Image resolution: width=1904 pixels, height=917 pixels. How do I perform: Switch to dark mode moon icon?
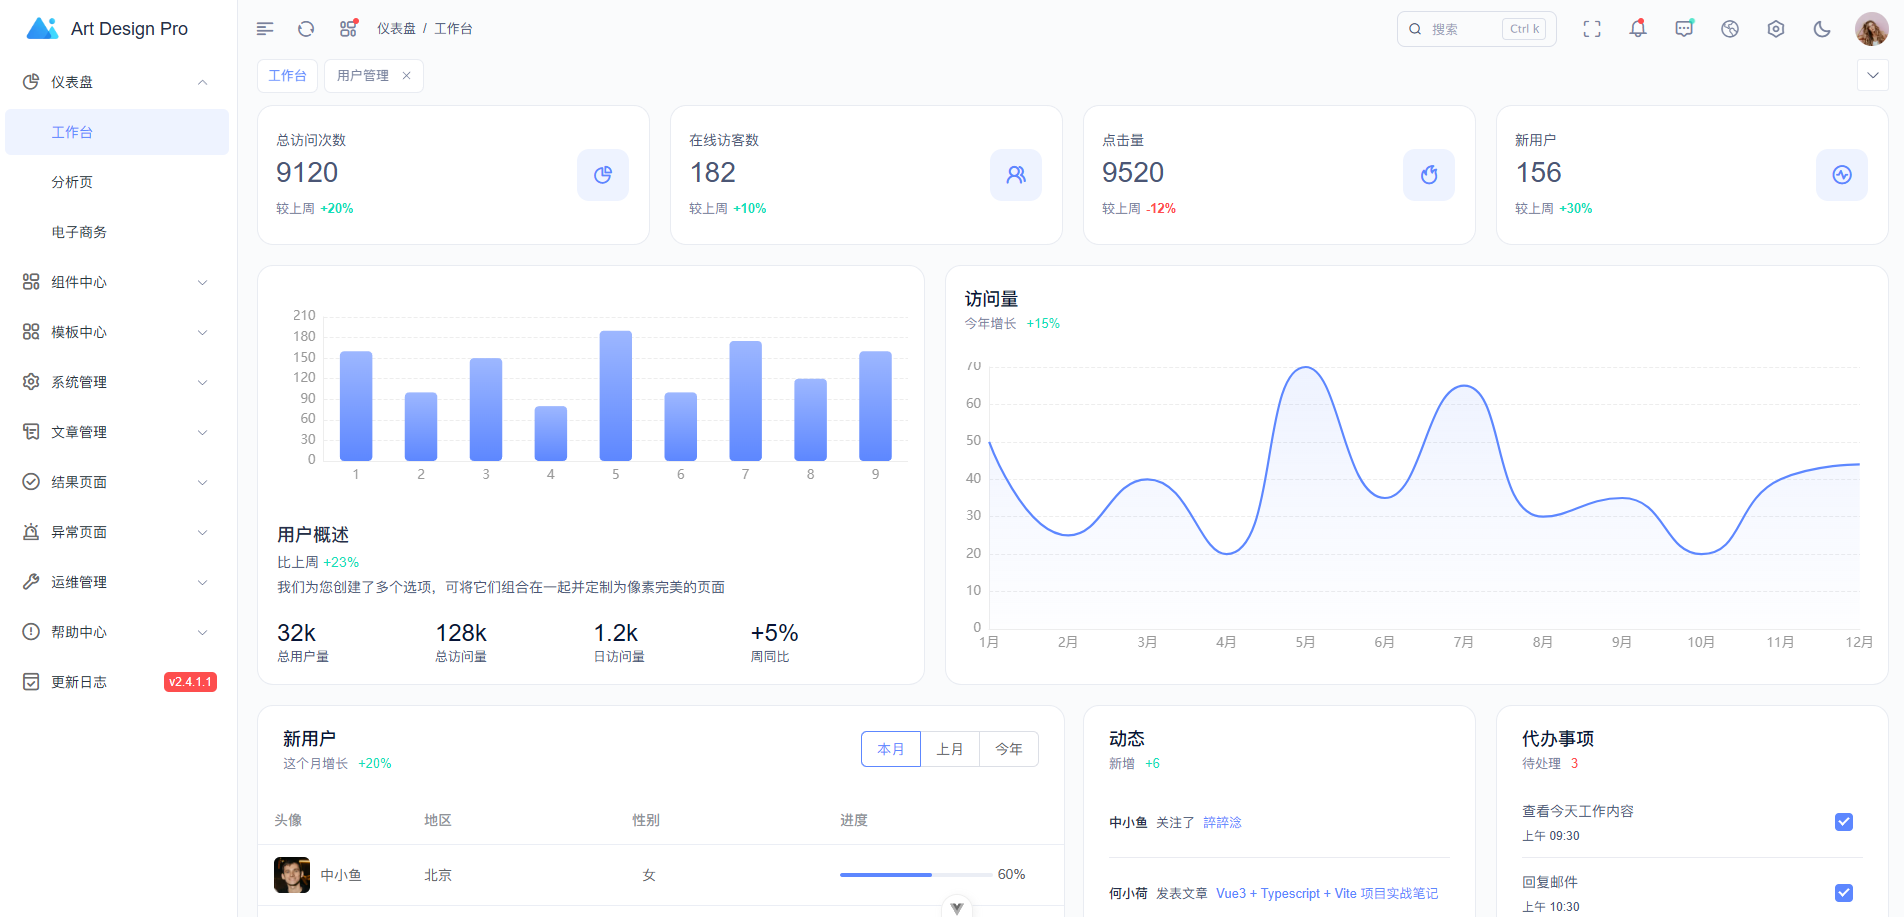click(1822, 29)
